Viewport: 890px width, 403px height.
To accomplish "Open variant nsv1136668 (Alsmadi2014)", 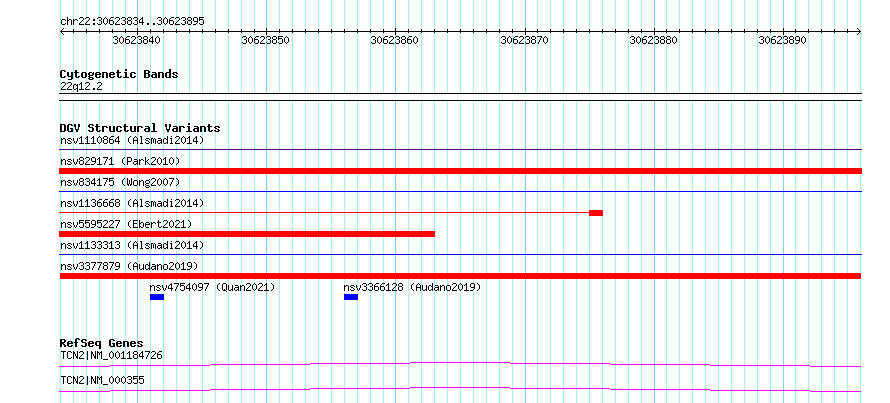I will pos(132,203).
